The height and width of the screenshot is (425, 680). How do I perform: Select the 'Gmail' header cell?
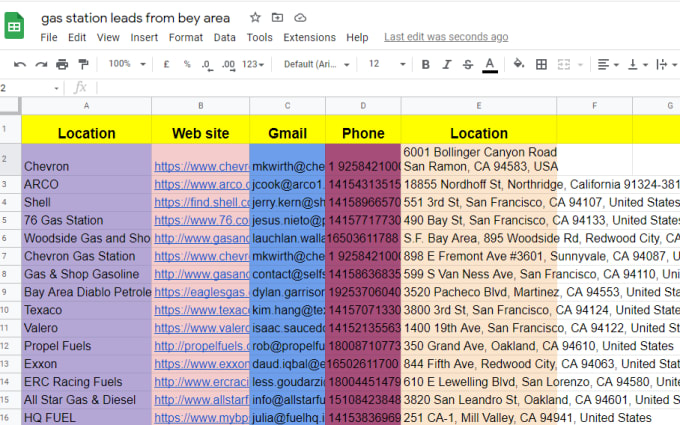(287, 129)
